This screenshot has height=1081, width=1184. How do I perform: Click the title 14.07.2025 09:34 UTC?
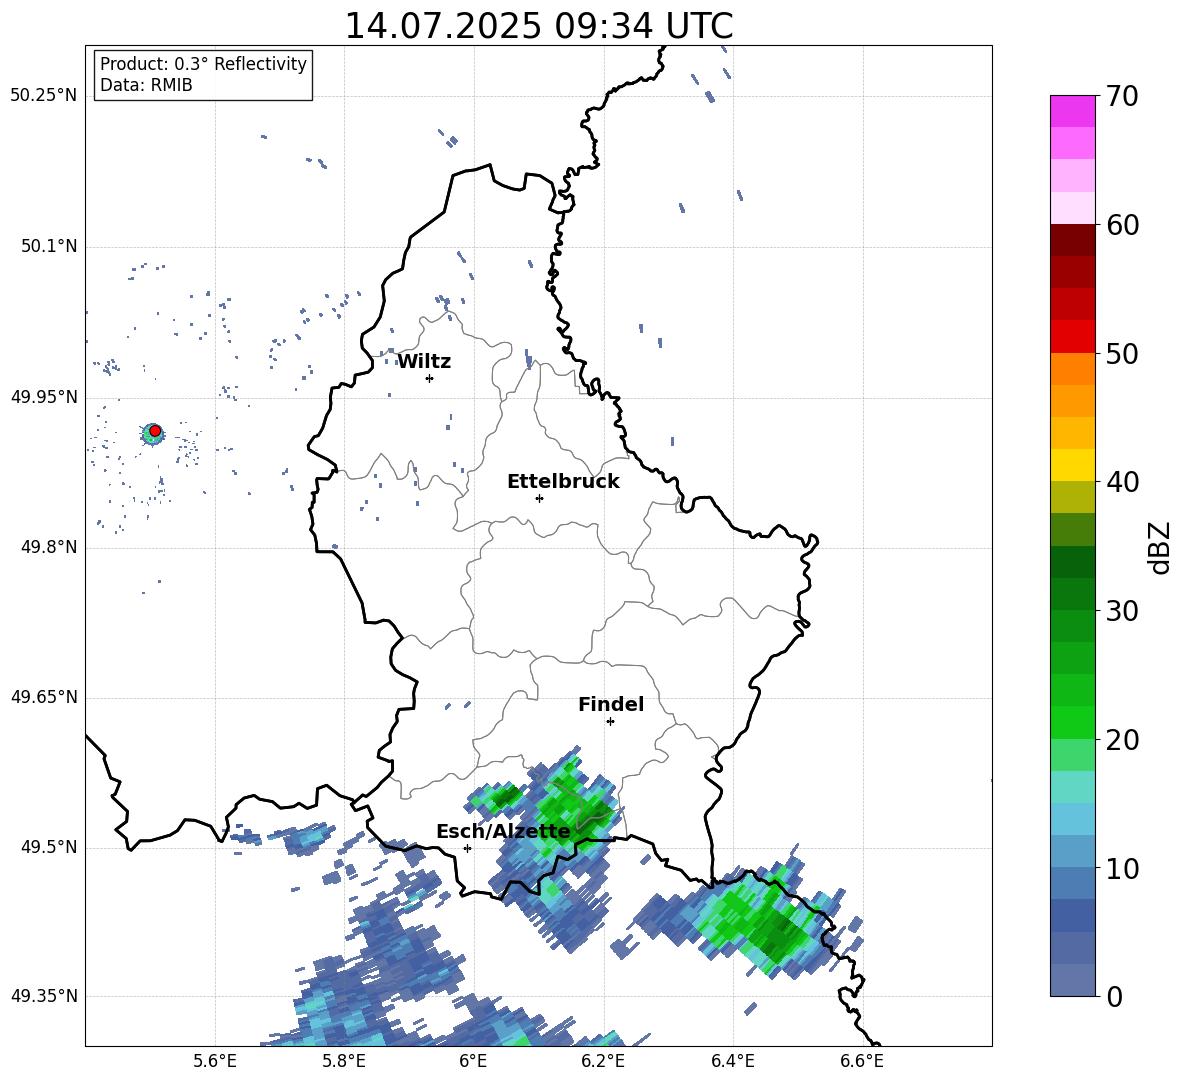pyautogui.click(x=538, y=26)
